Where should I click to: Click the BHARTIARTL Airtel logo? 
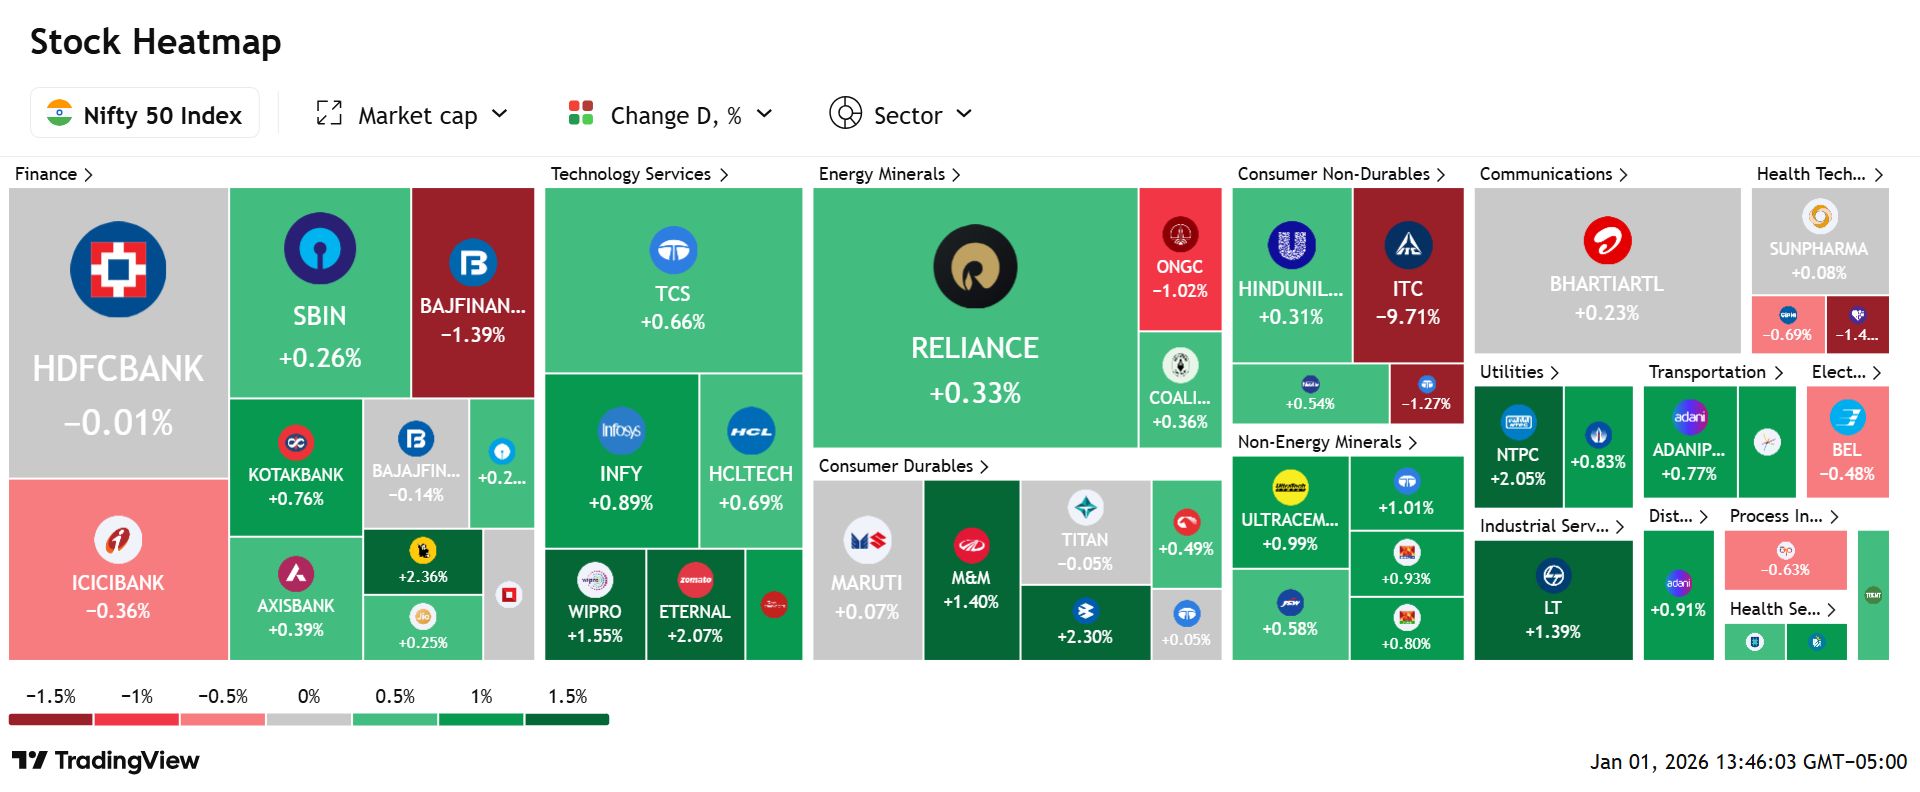point(1607,241)
